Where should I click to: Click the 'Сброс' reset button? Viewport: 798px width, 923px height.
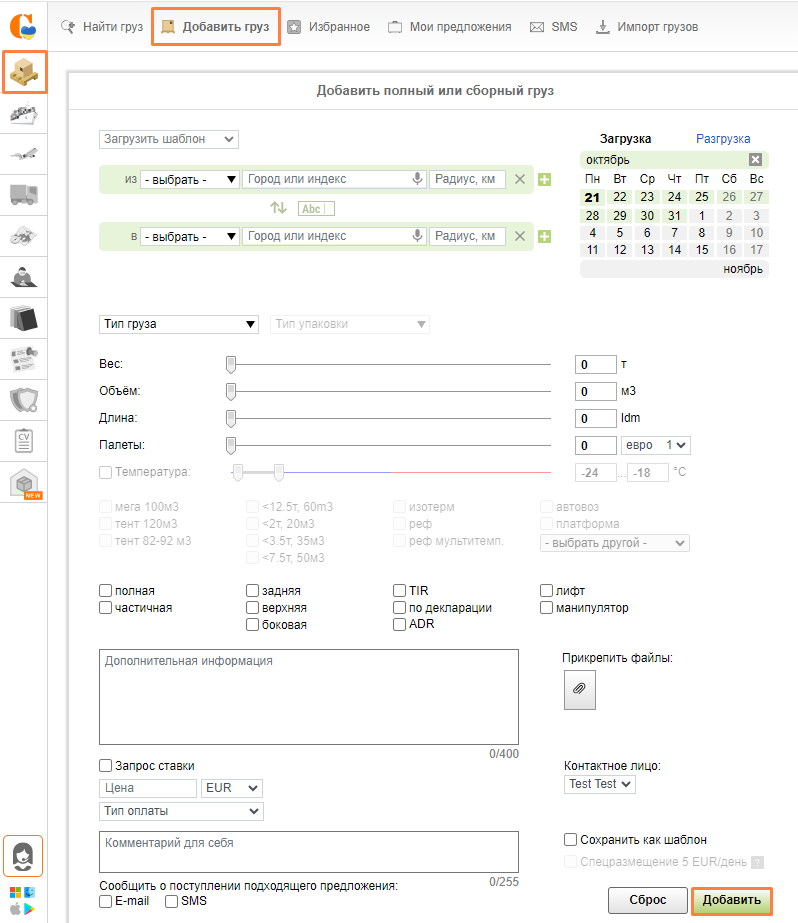[x=647, y=900]
